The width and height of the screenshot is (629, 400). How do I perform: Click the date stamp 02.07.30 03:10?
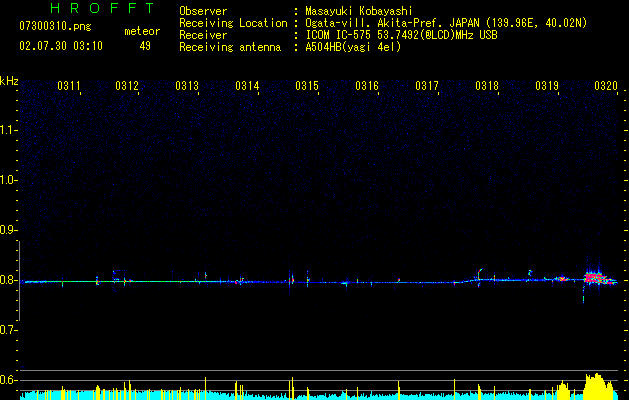point(61,46)
